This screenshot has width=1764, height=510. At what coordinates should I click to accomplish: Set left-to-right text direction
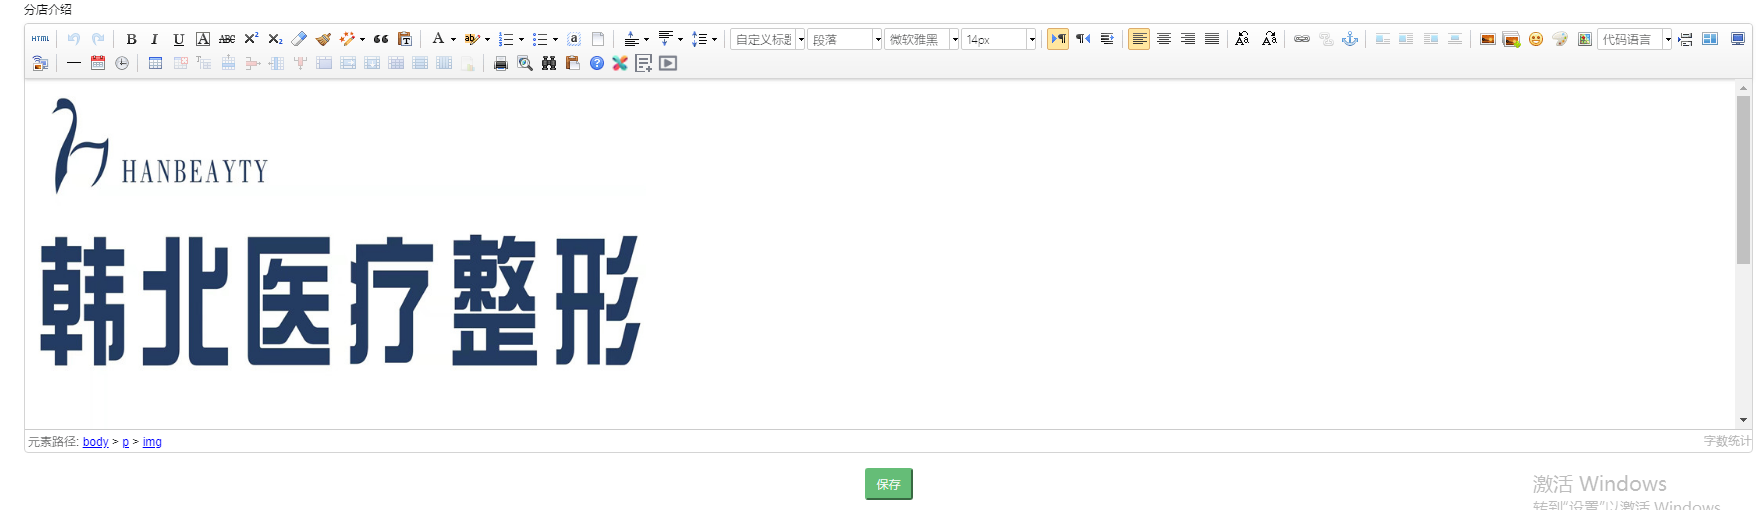point(1058,39)
